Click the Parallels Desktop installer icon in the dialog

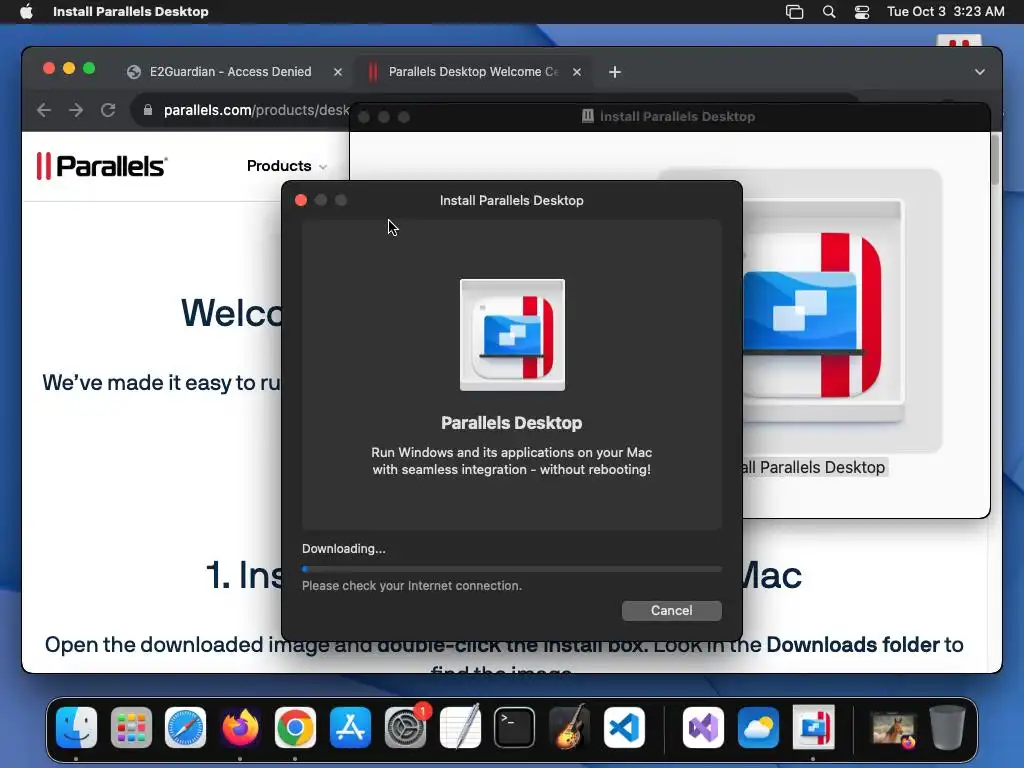[x=513, y=335]
